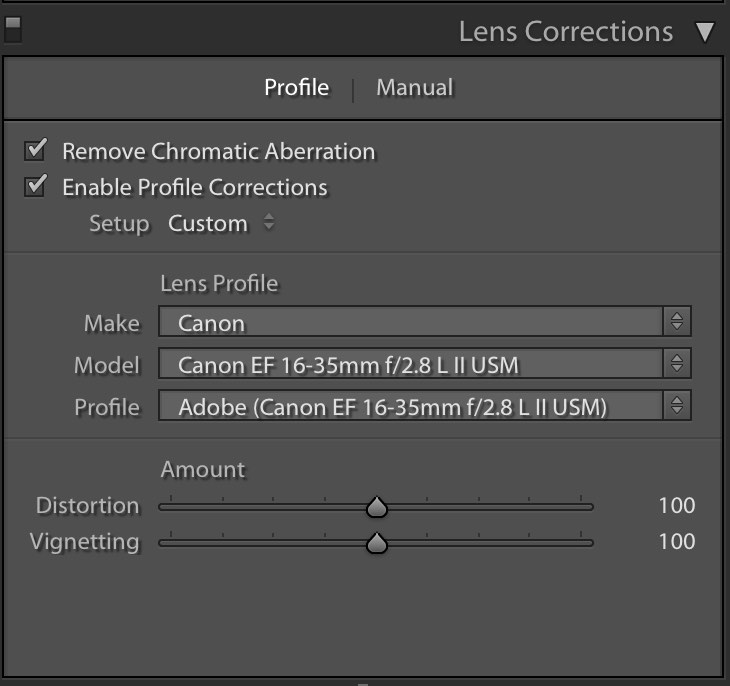The width and height of the screenshot is (730, 686).
Task: Click the Distortion label
Action: [x=88, y=506]
